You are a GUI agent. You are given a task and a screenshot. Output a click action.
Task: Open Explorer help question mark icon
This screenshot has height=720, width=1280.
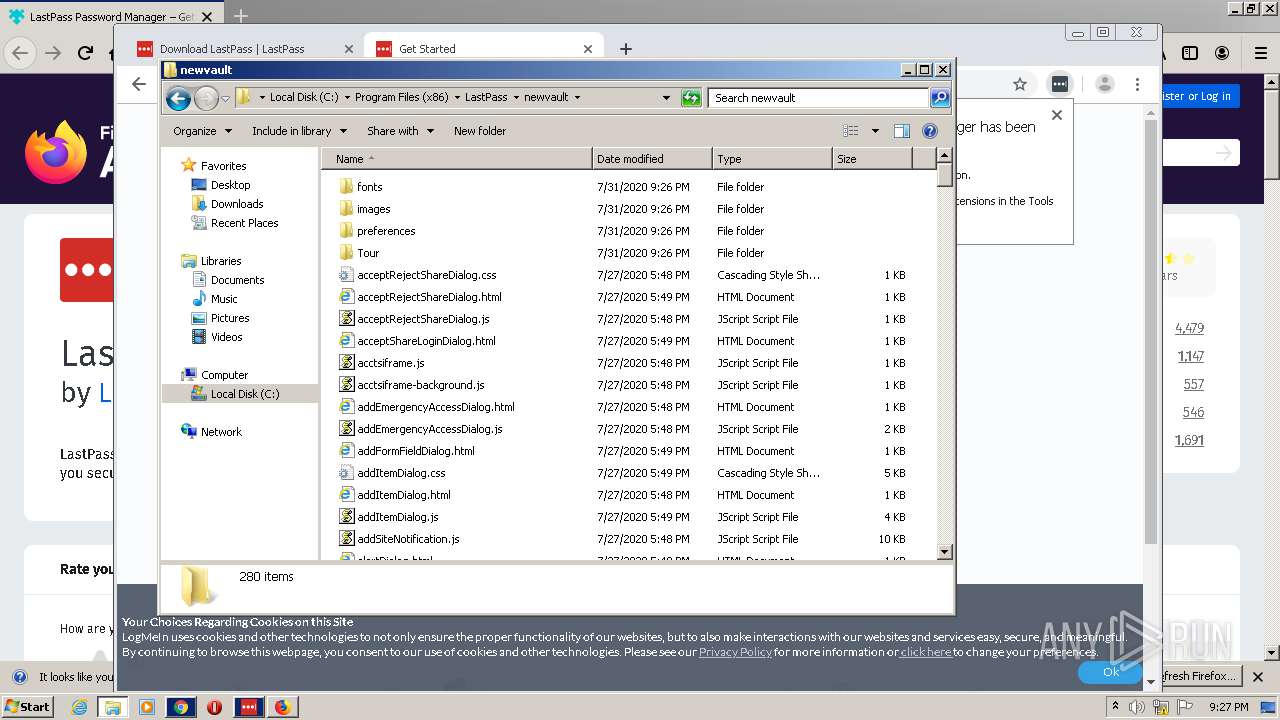(x=929, y=131)
